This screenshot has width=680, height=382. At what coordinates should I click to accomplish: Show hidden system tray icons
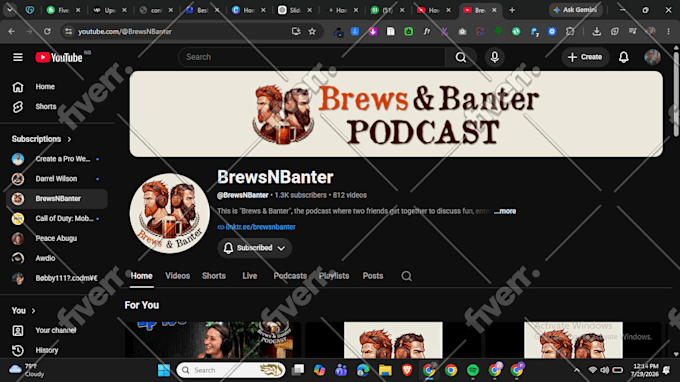coord(577,370)
